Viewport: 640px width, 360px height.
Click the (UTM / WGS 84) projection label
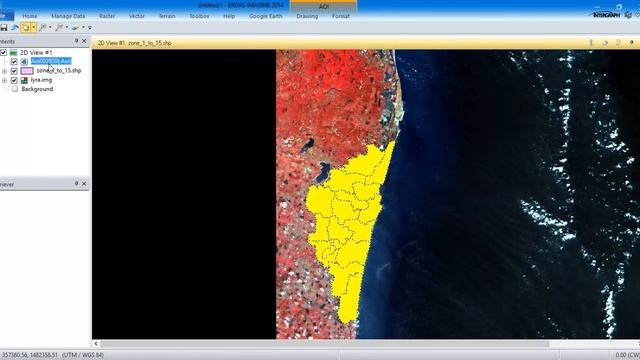click(83, 355)
